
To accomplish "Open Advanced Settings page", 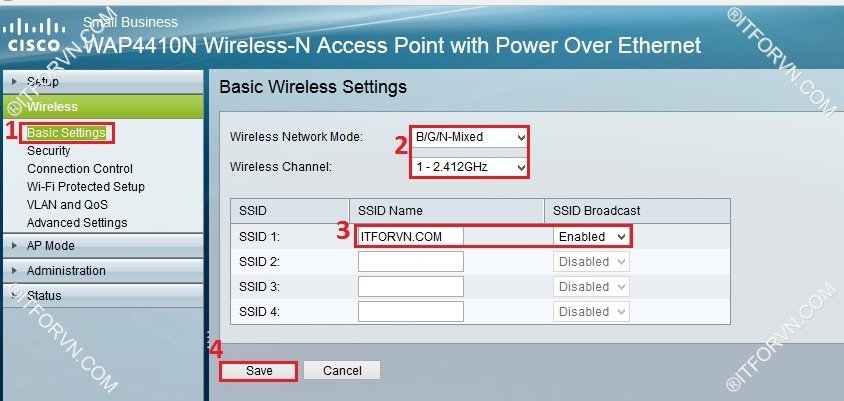I will coord(77,223).
